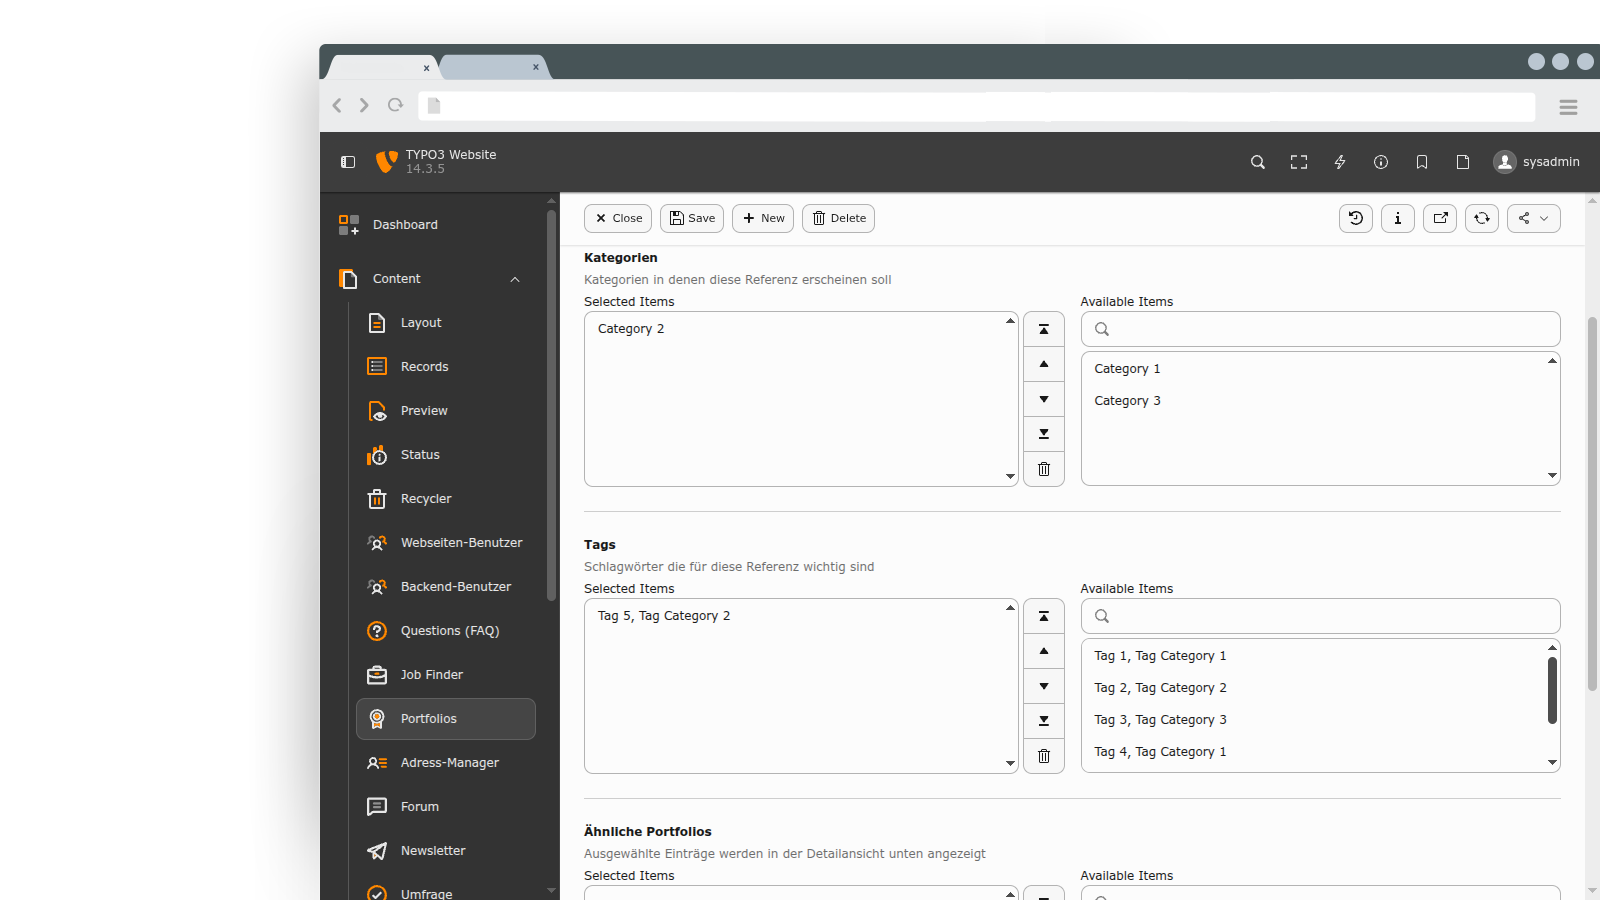Open the Adress-Manager module
Image resolution: width=1600 pixels, height=900 pixels.
[446, 763]
